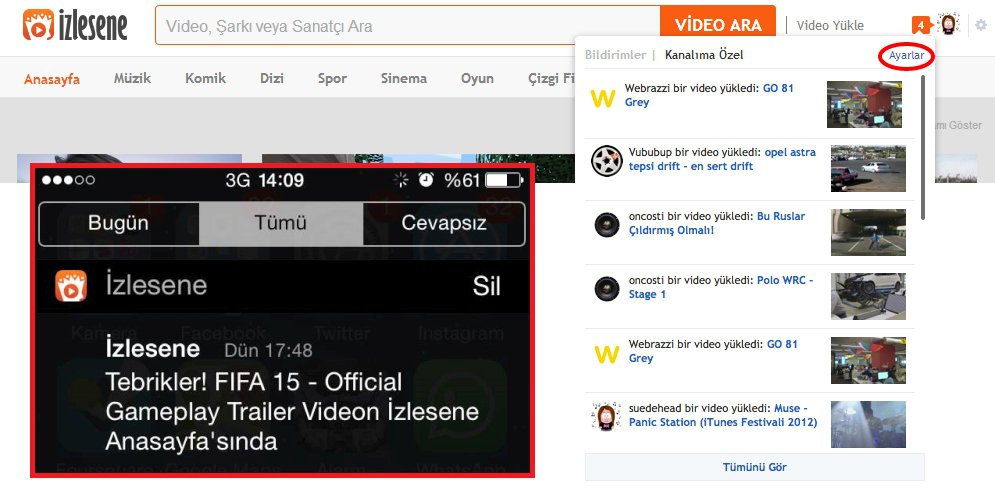Screen dimensions: 995x496
Task: Select the Anasayfa navigation item
Action: 52,79
